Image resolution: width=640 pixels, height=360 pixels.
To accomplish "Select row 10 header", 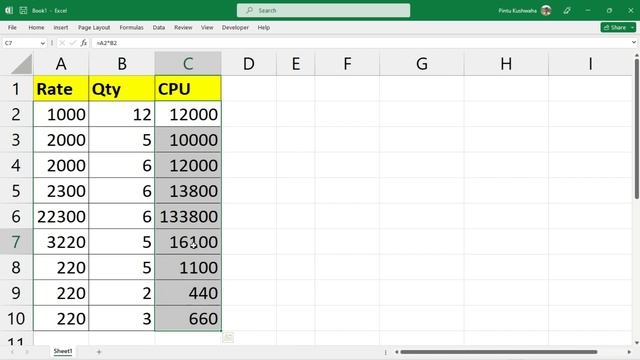I will pos(16,318).
